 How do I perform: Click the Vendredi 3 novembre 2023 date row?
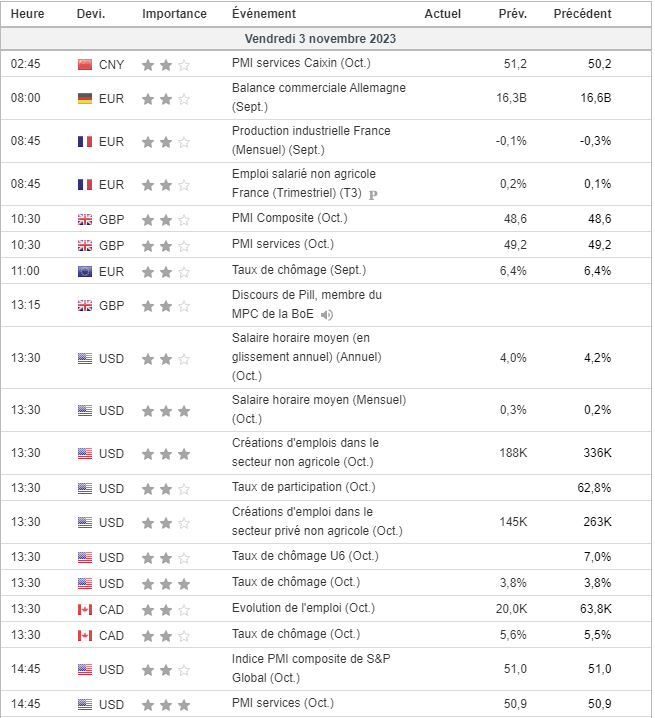[326, 38]
